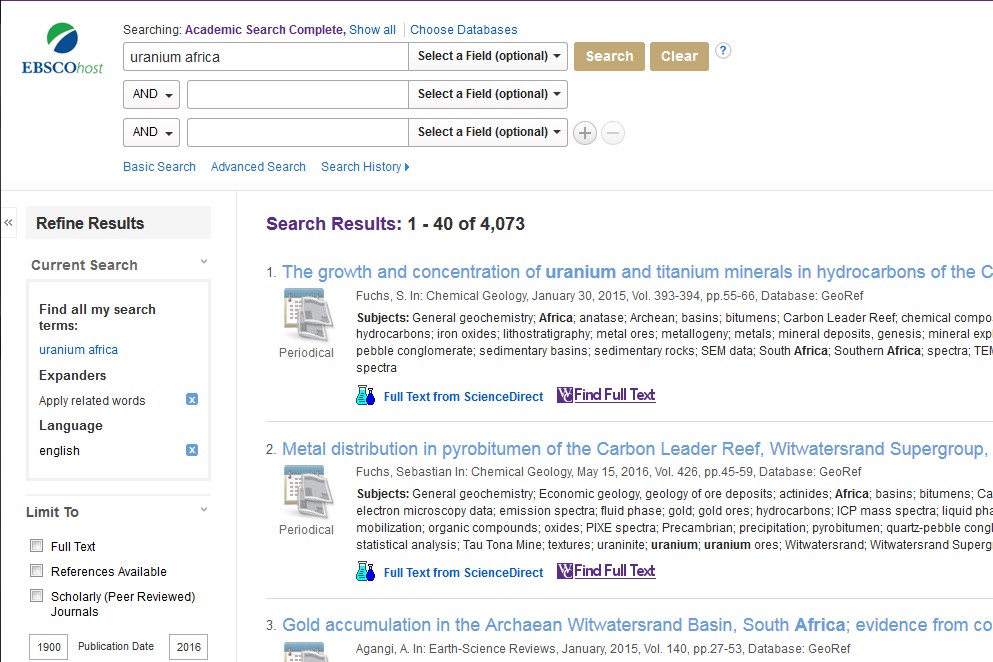
Task: Open result 1 title about uranium minerals
Action: tap(637, 272)
